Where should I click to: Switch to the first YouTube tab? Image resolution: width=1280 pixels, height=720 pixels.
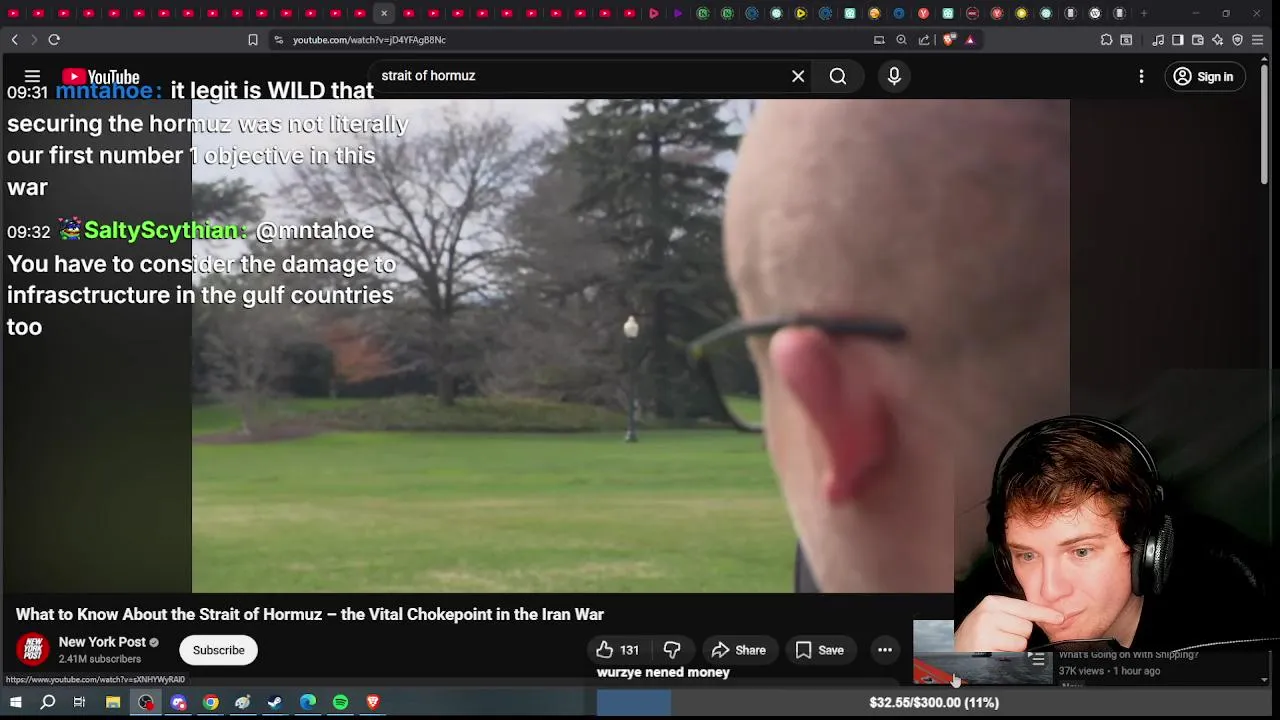pyautogui.click(x=14, y=13)
